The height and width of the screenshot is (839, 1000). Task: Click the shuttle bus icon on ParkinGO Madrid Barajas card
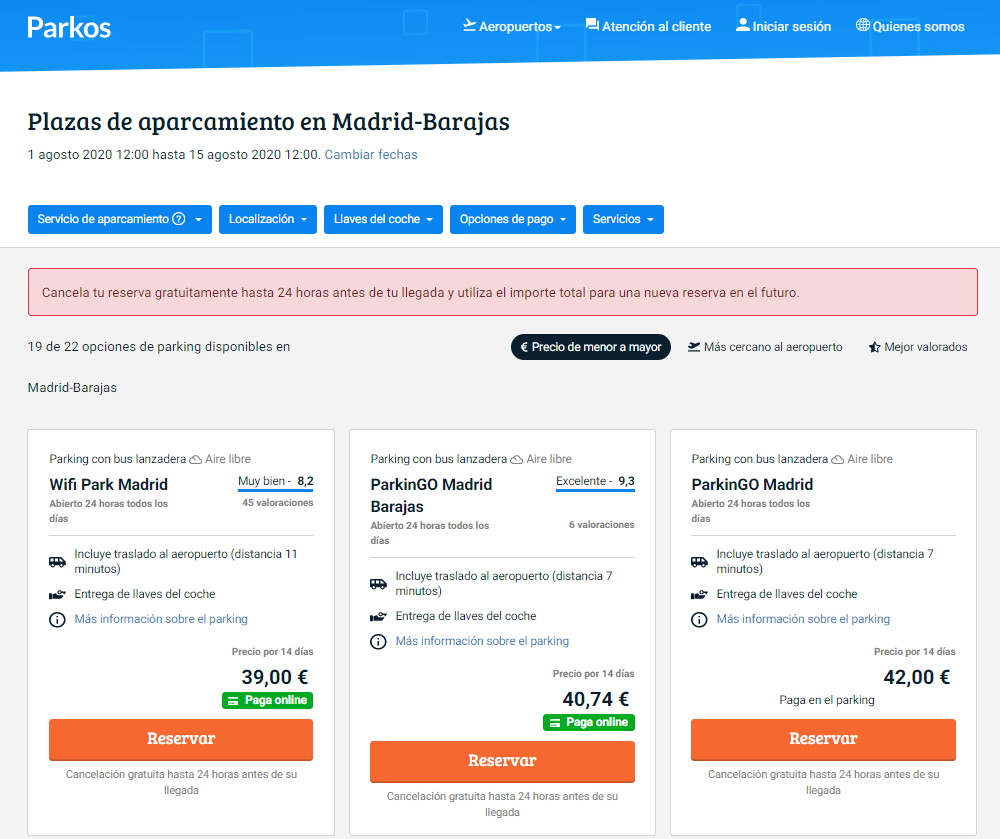(x=378, y=583)
